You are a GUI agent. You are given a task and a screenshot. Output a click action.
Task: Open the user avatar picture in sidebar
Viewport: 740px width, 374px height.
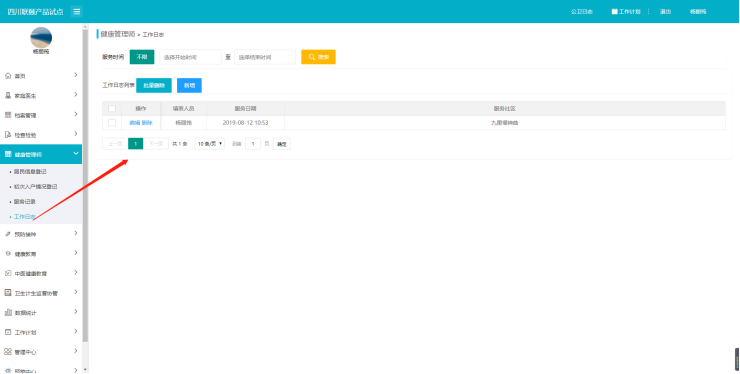point(41,37)
